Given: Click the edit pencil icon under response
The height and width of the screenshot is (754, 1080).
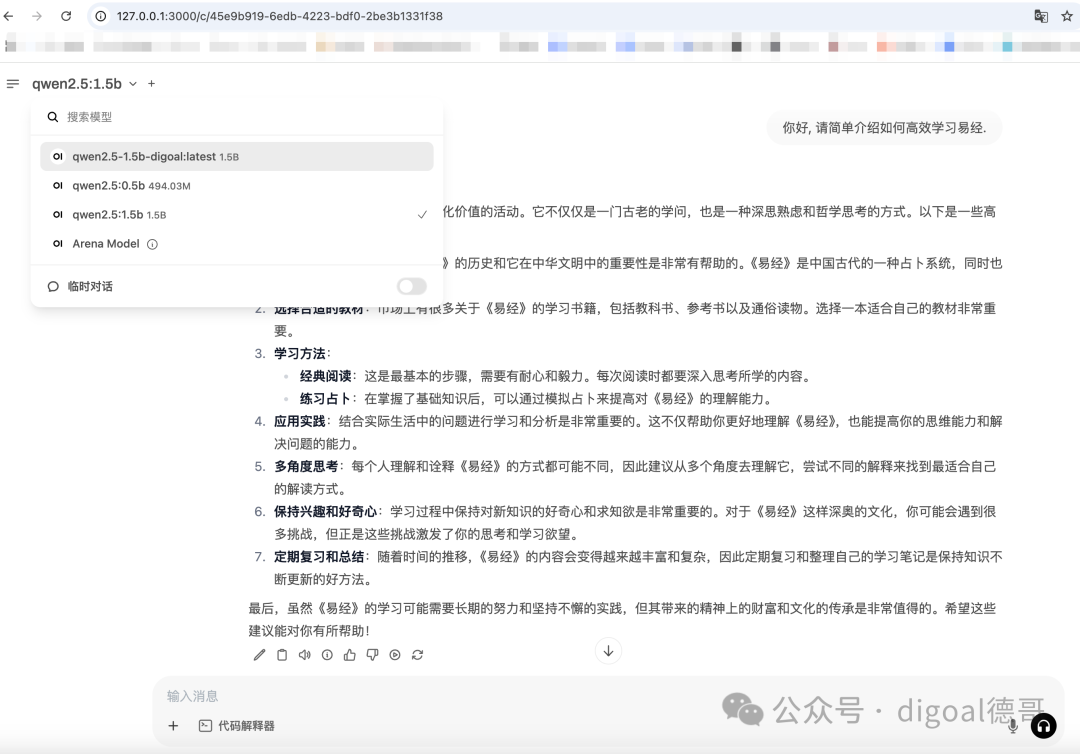Looking at the screenshot, I should point(259,655).
